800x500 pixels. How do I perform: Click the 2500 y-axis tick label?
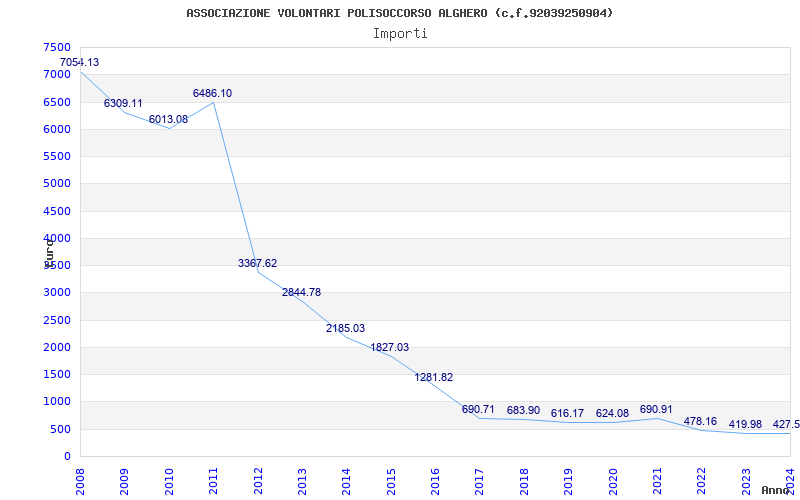57,320
